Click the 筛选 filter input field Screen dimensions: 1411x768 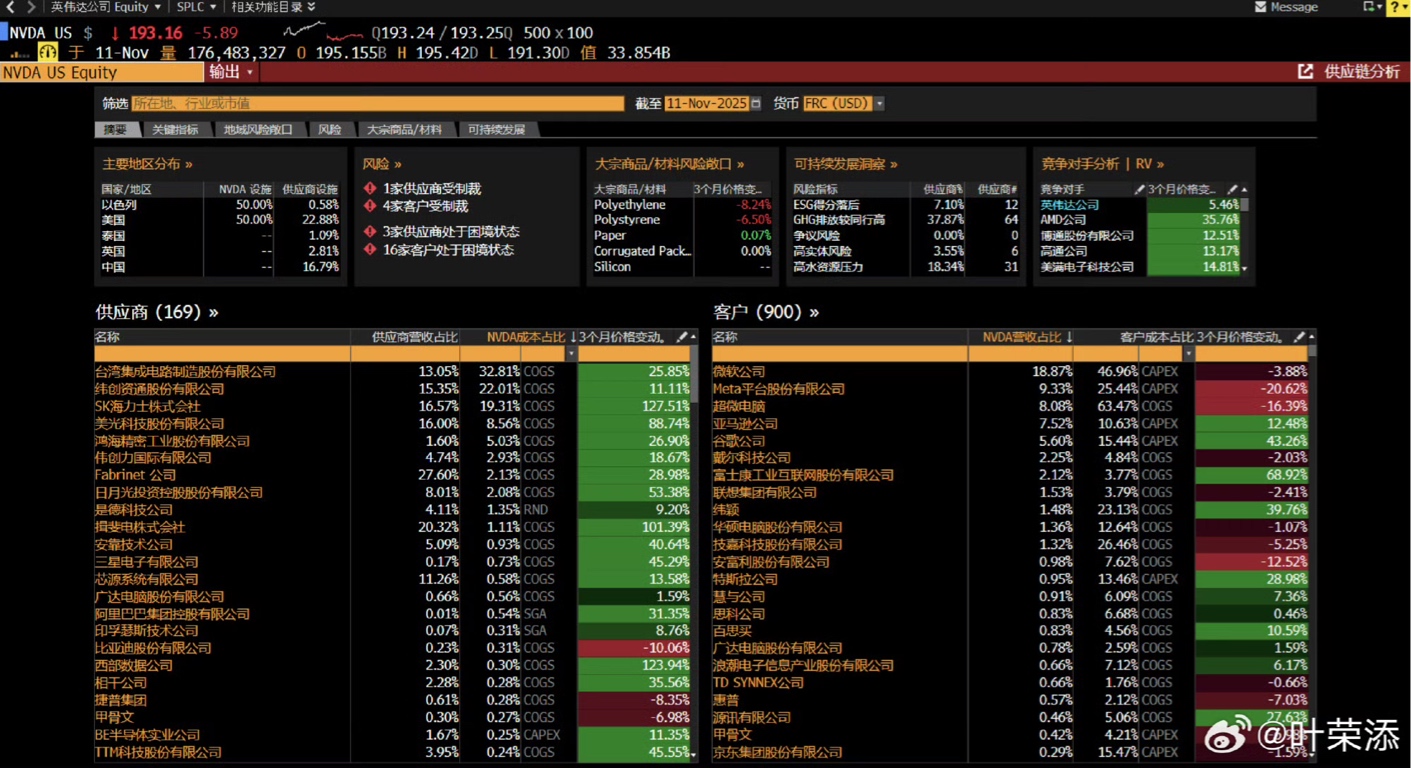tap(377, 104)
